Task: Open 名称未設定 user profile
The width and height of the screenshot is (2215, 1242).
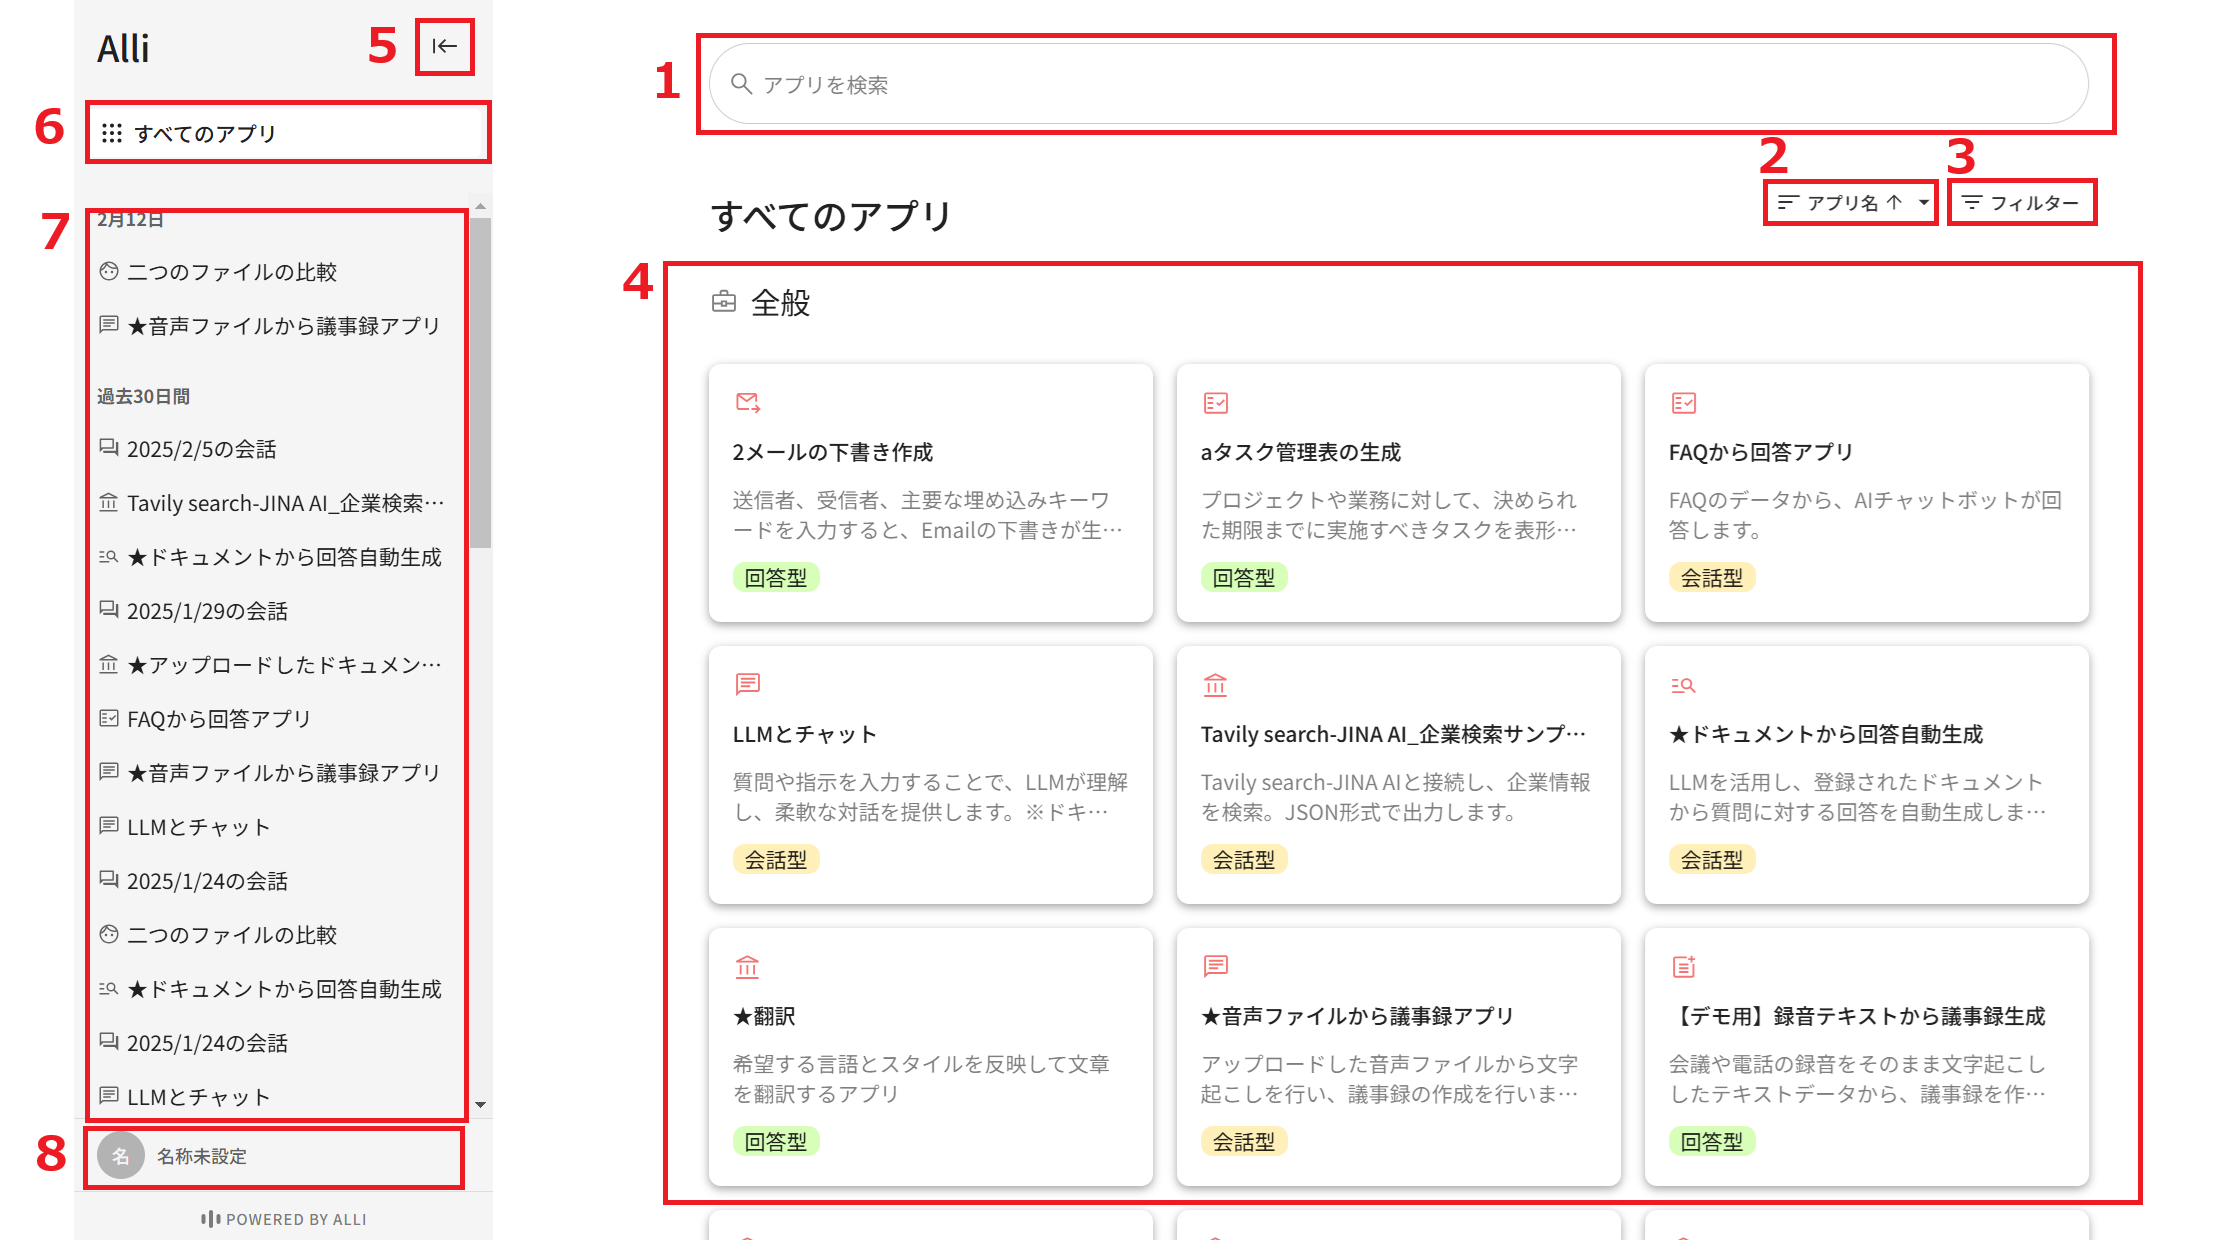Action: pos(201,1156)
